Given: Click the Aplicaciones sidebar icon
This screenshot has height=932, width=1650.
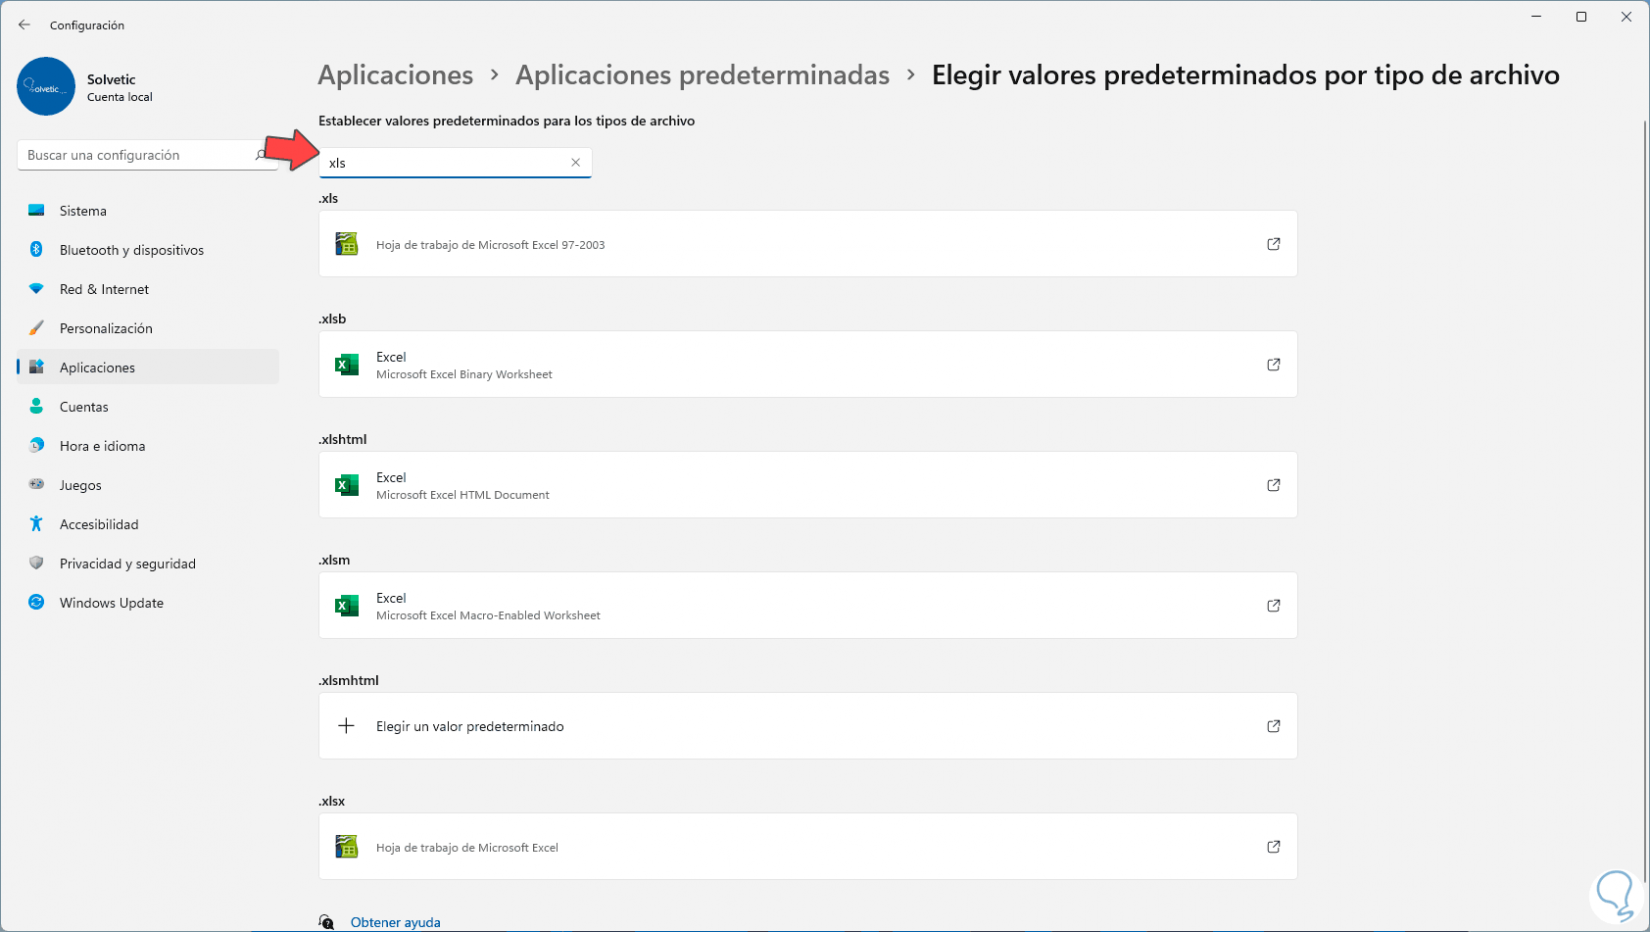Looking at the screenshot, I should click(37, 367).
